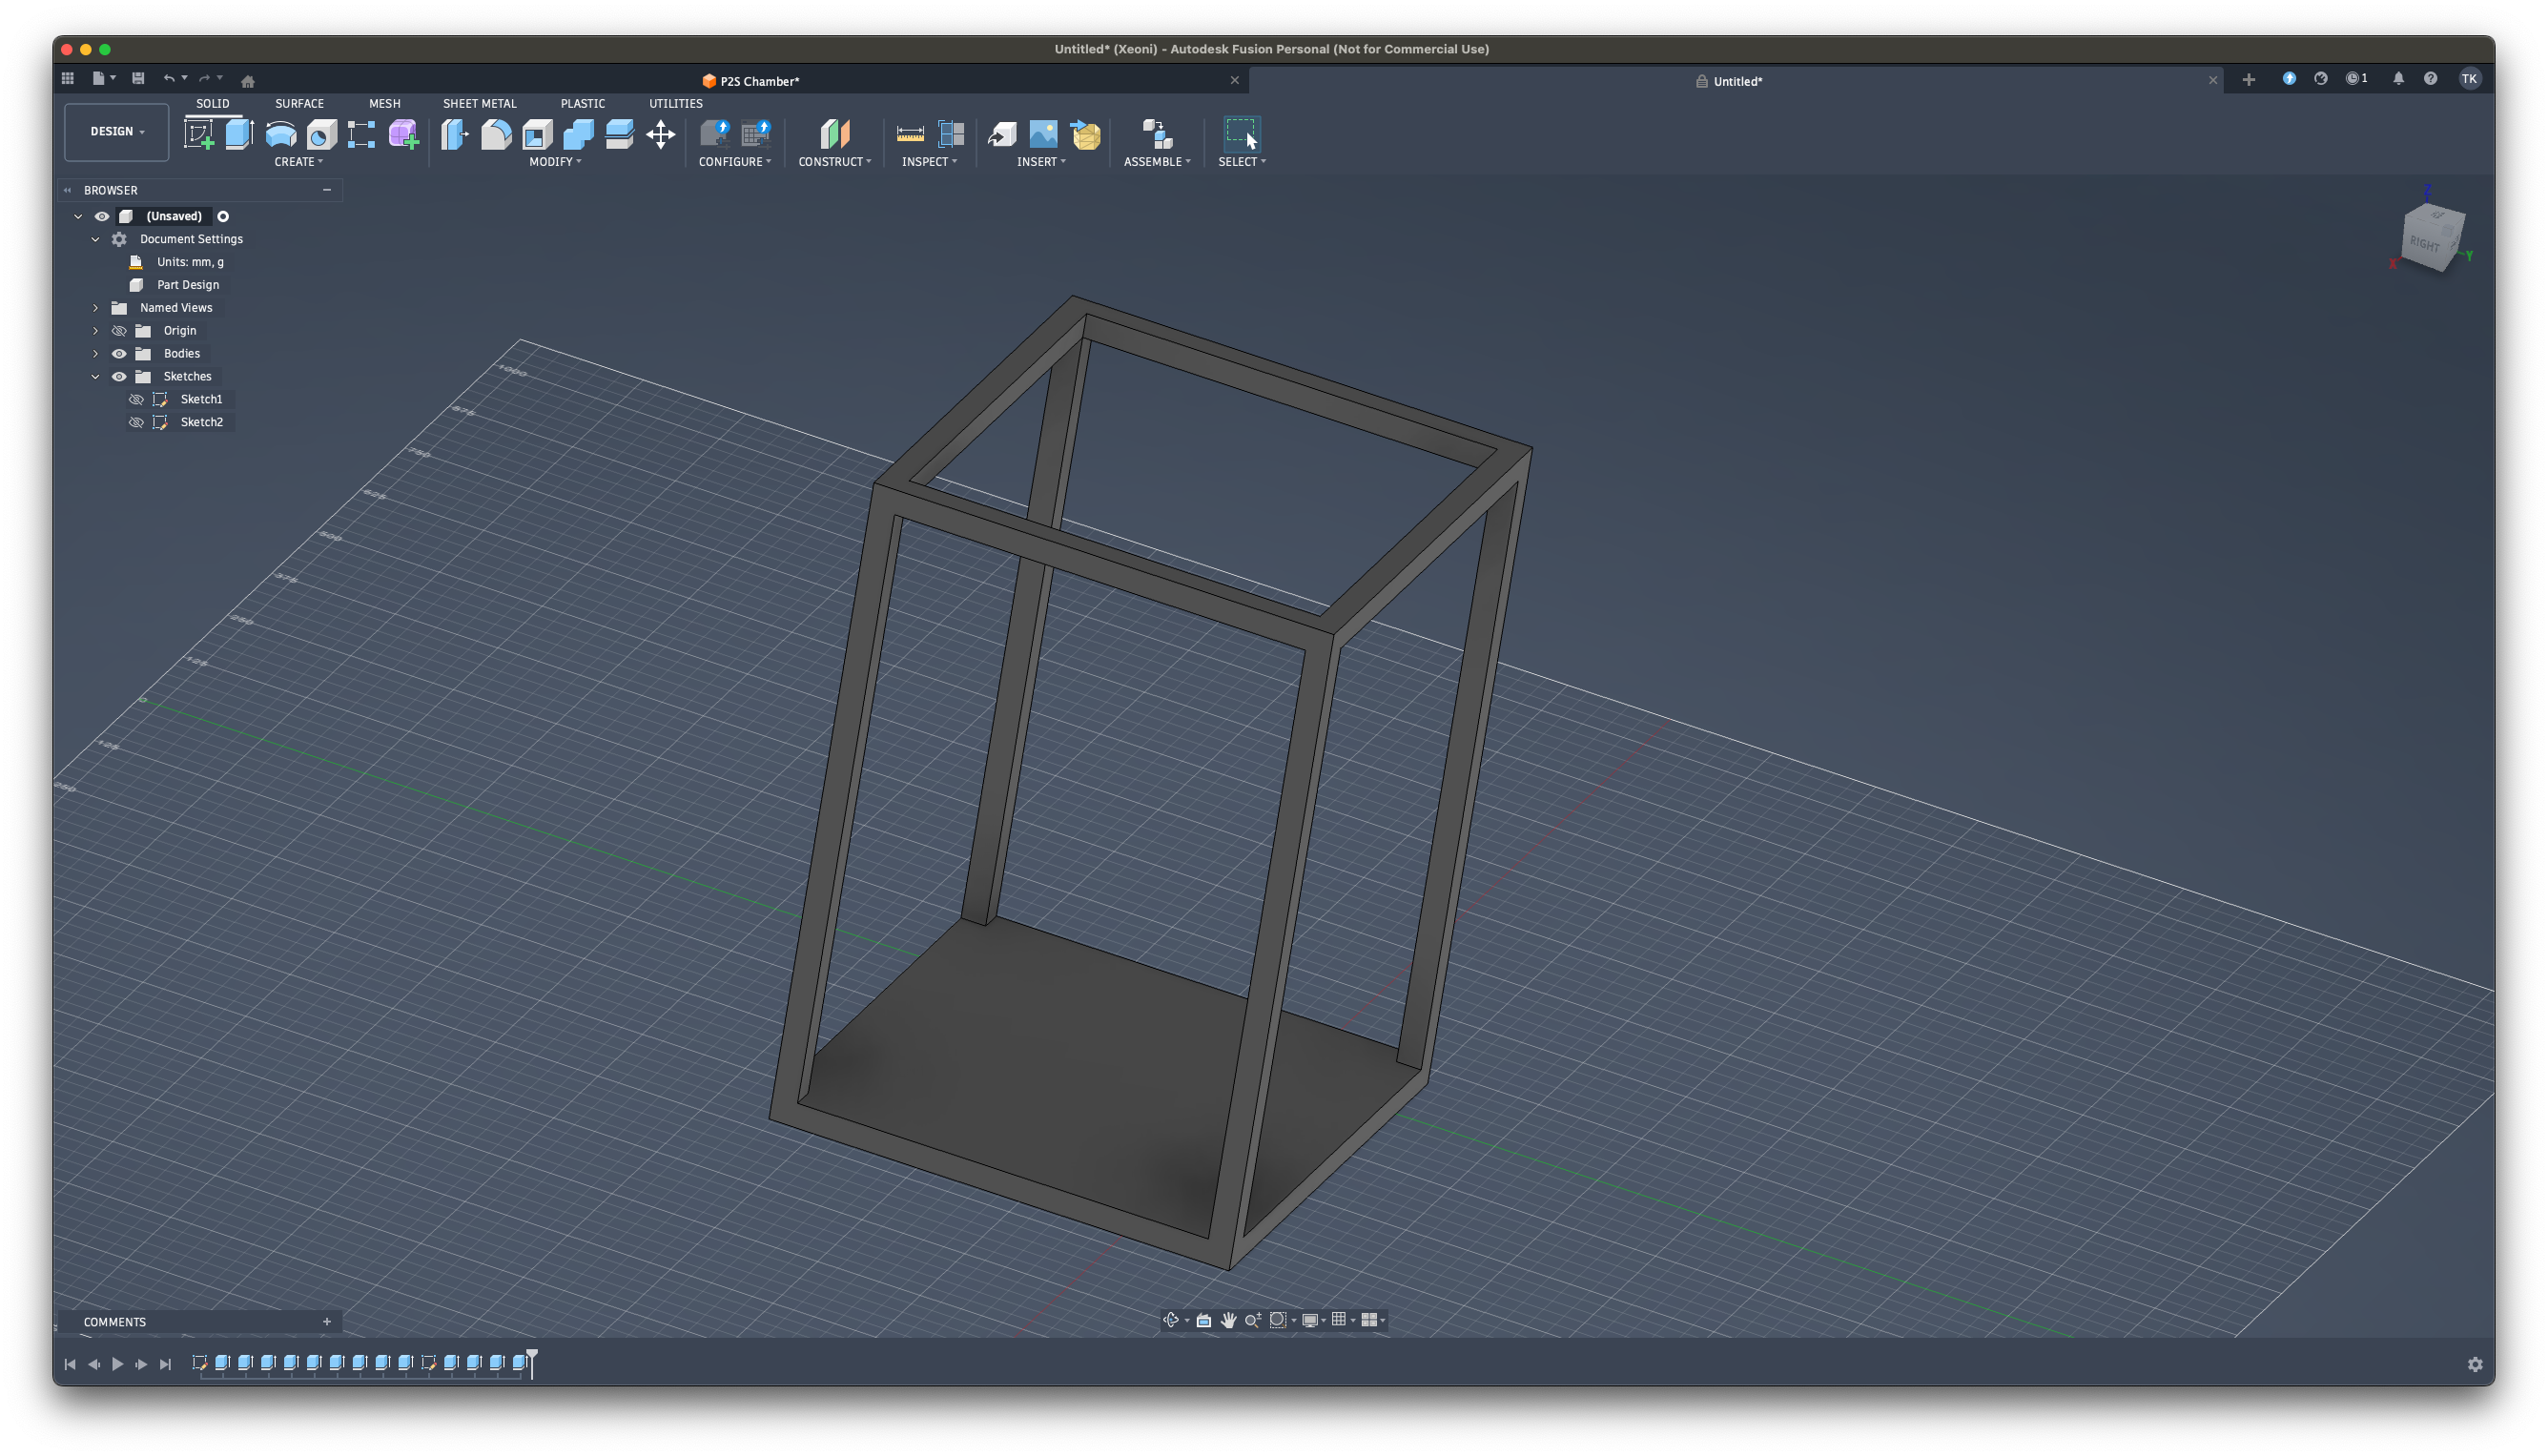Open the SHEET METAL tab
This screenshot has width=2548, height=1456.
click(x=479, y=103)
